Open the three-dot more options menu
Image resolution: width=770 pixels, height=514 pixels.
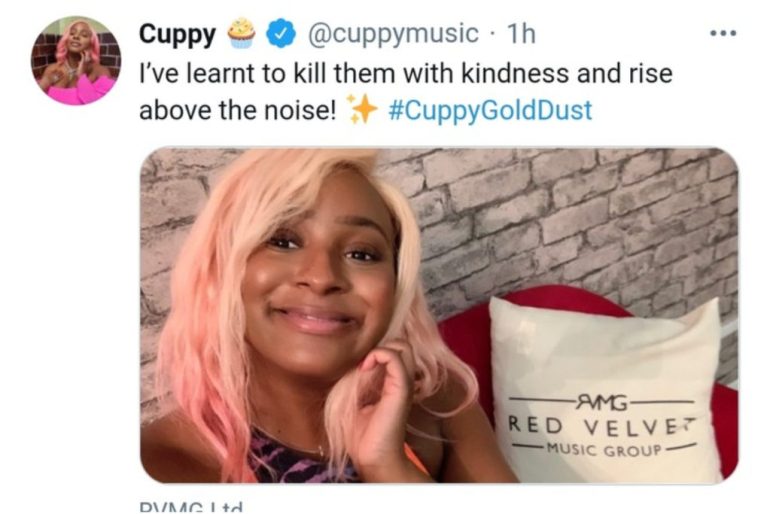tap(723, 33)
